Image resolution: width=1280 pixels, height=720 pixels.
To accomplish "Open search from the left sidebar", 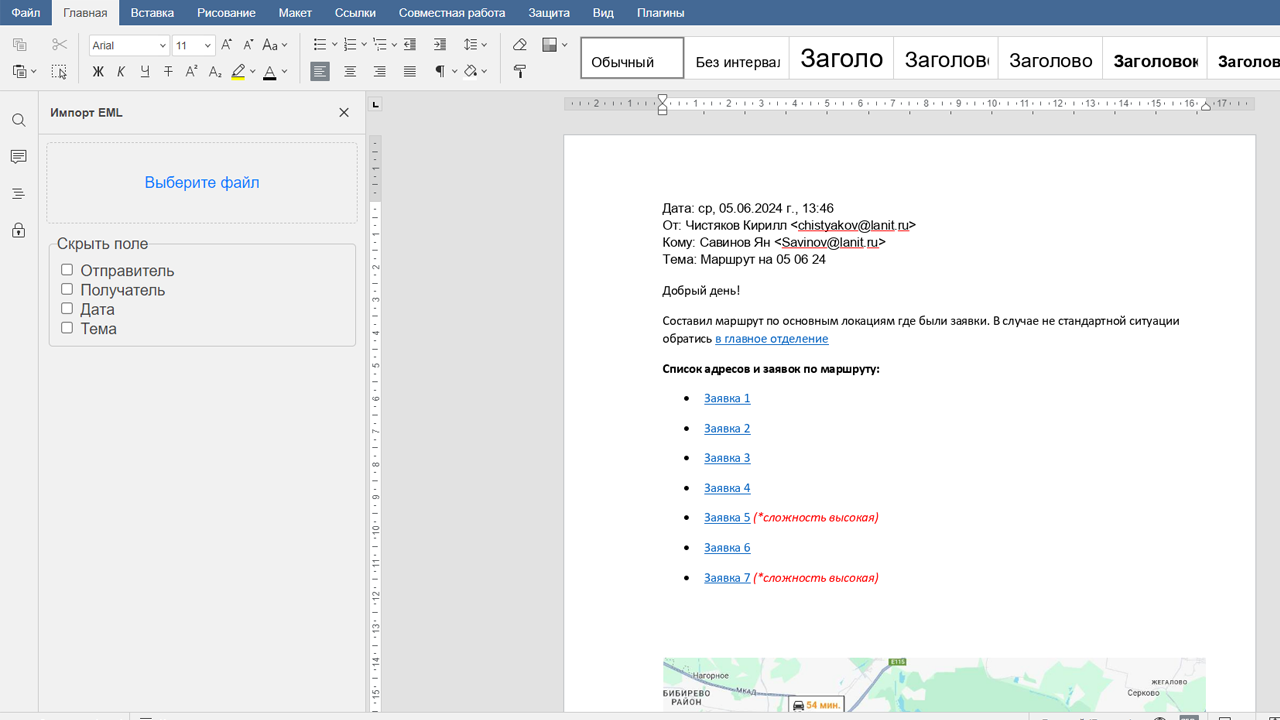I will pos(18,120).
